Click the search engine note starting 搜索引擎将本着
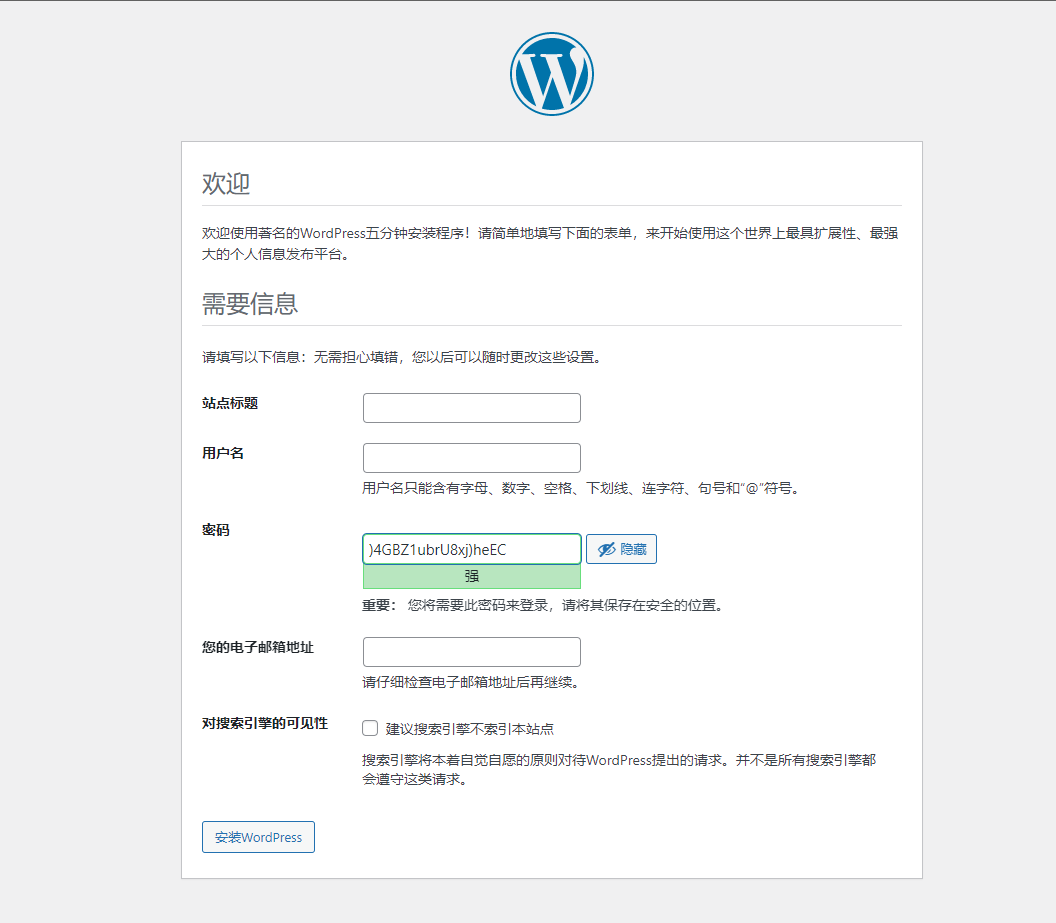 [x=619, y=770]
